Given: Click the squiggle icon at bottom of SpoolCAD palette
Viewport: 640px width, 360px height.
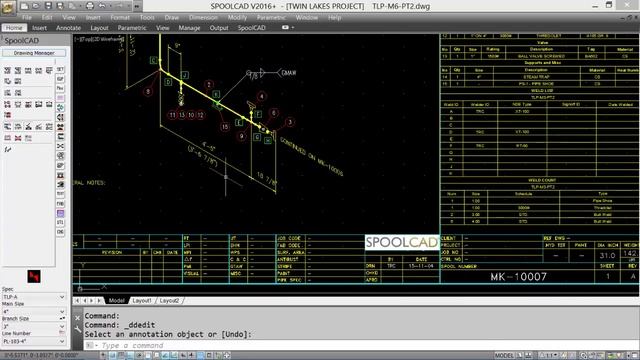Looking at the screenshot, I should click(8, 150).
